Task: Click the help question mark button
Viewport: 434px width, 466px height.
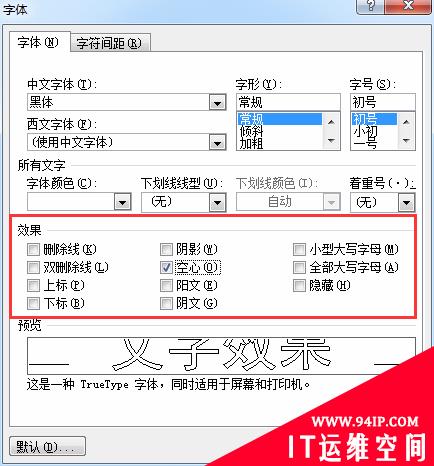Action: pyautogui.click(x=370, y=6)
